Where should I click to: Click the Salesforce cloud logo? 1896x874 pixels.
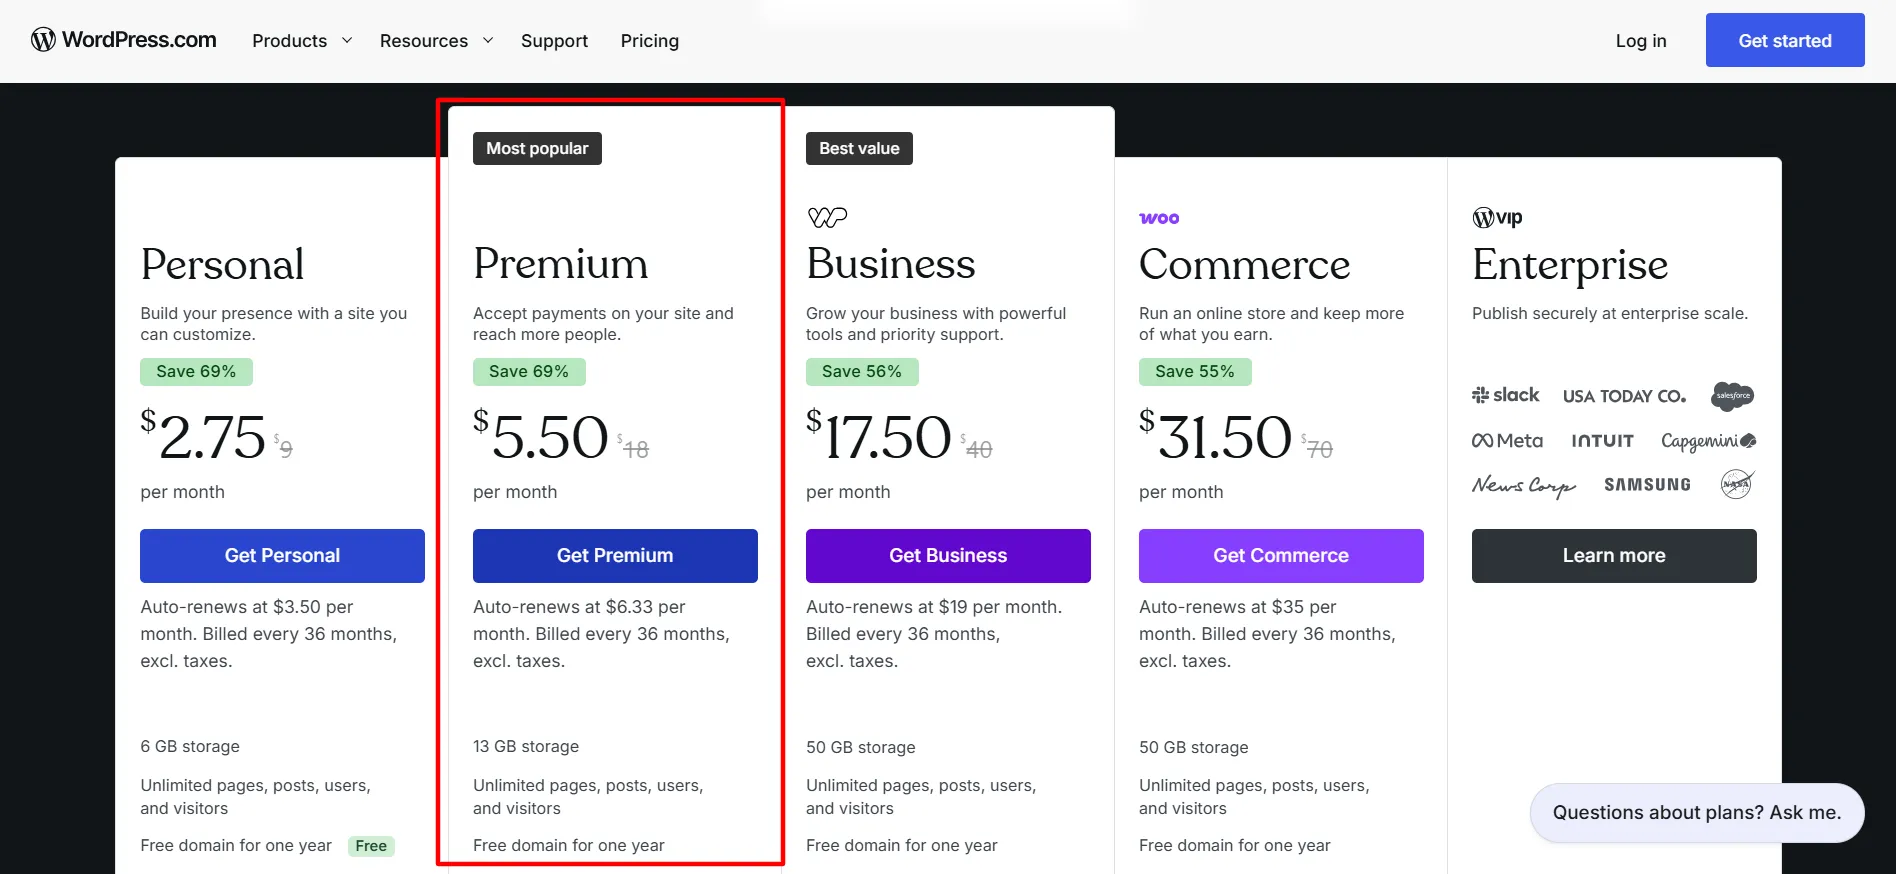click(x=1733, y=396)
